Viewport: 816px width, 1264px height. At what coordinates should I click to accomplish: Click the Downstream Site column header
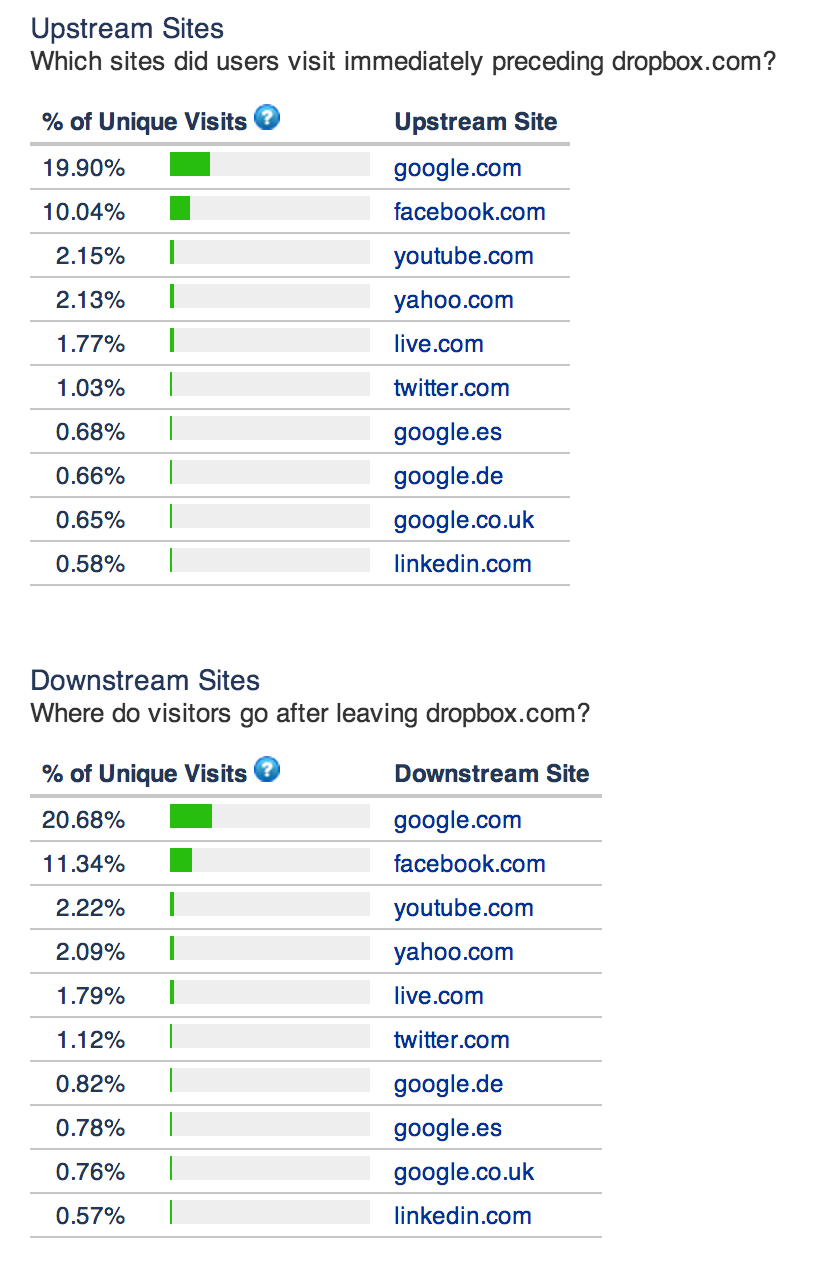(492, 774)
